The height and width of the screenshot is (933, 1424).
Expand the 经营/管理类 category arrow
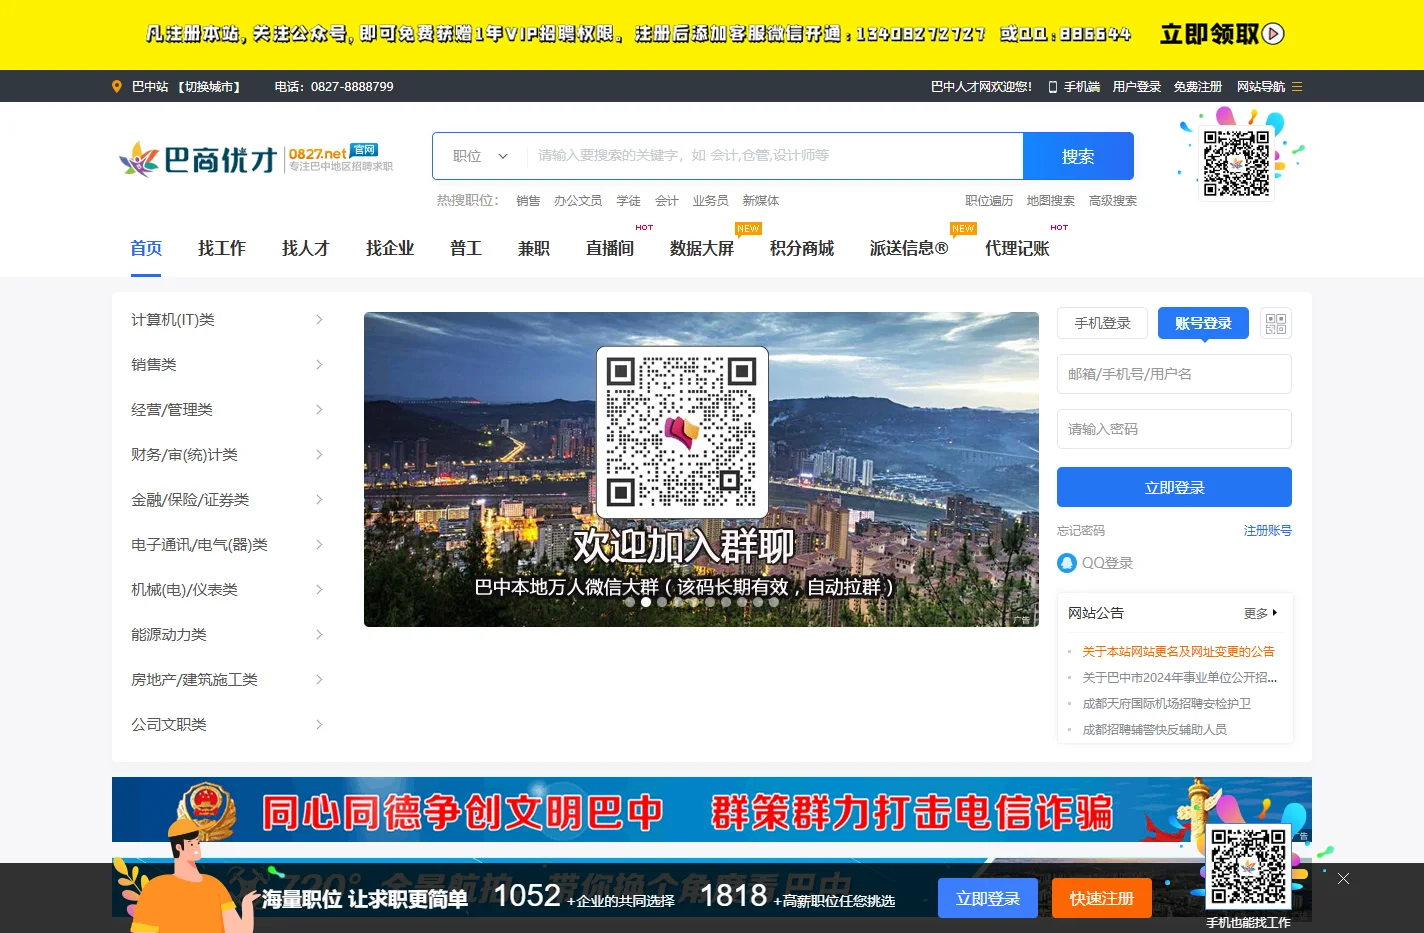point(319,410)
